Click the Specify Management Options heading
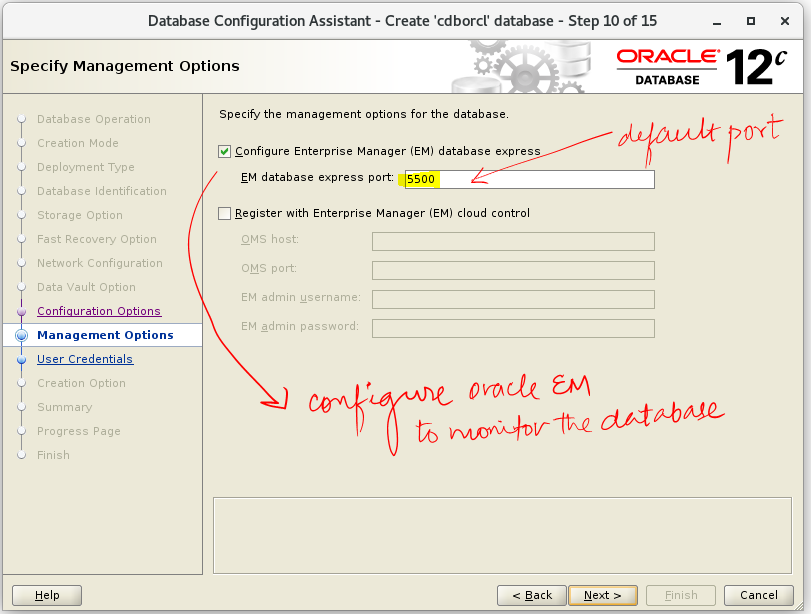Screen dimensions: 811x614 point(125,66)
